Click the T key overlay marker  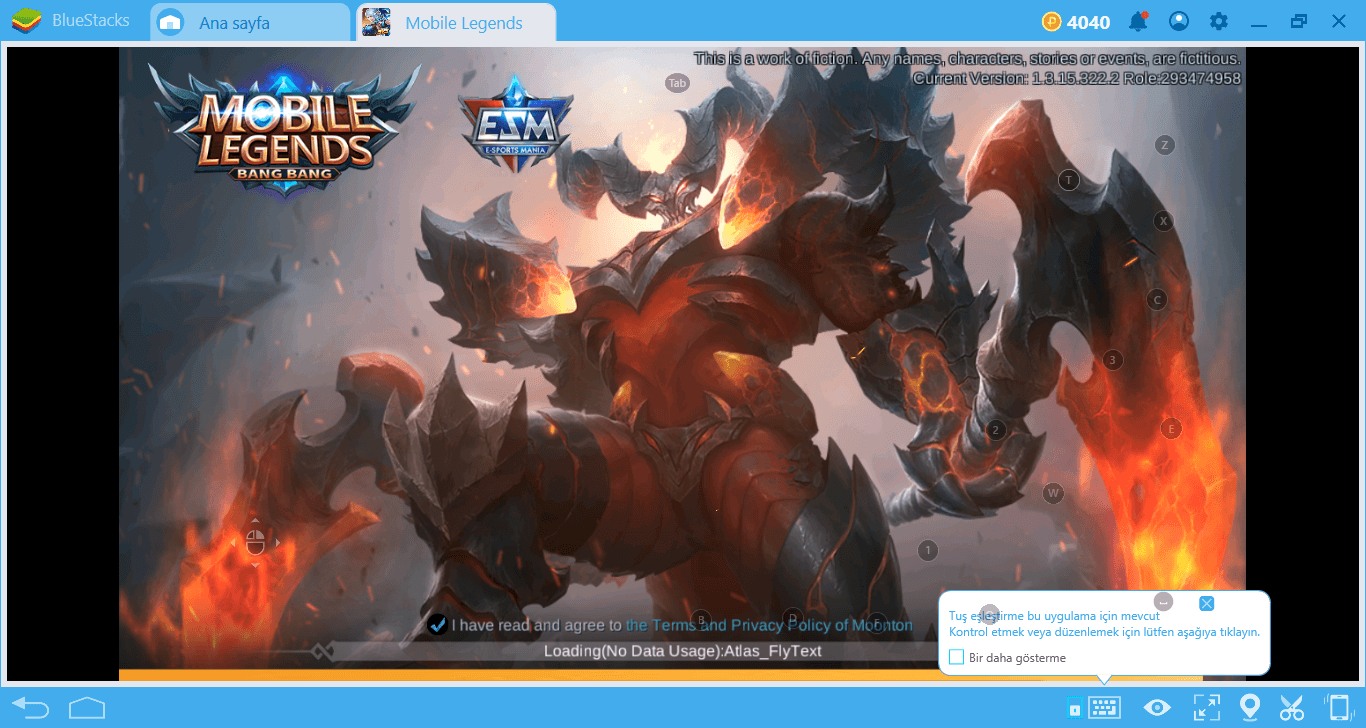1069,180
